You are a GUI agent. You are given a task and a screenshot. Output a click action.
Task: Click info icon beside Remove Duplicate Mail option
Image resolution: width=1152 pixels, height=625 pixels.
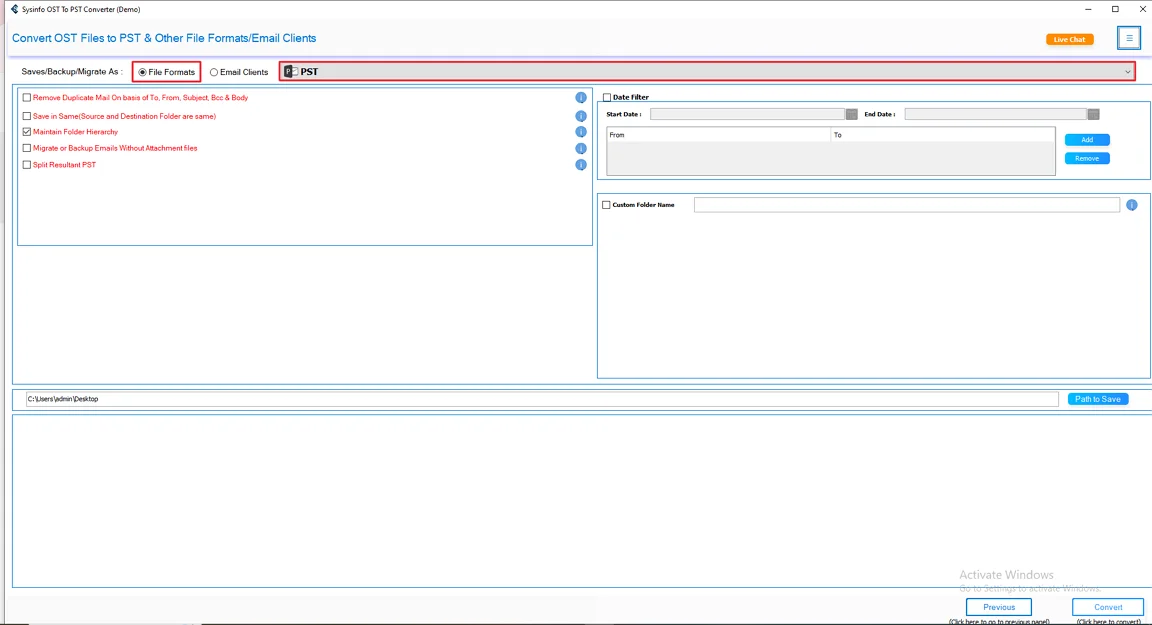pyautogui.click(x=581, y=98)
